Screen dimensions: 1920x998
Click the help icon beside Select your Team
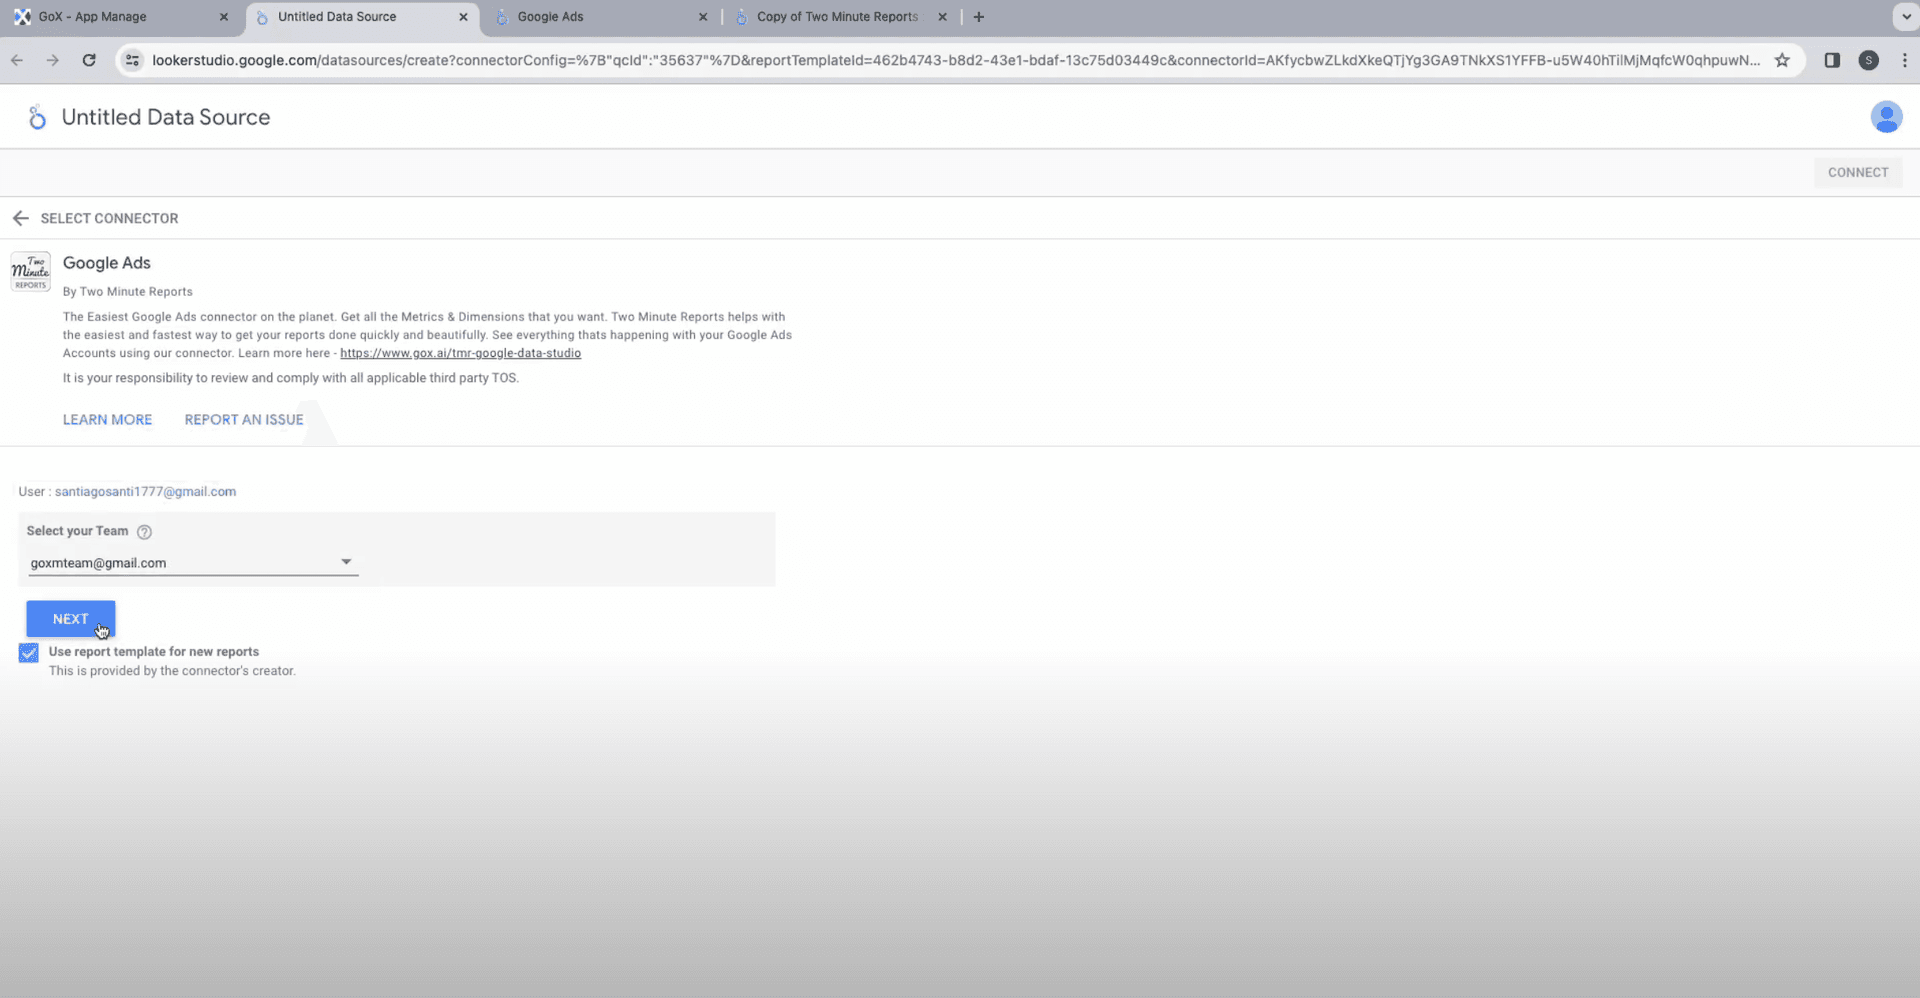pyautogui.click(x=144, y=532)
